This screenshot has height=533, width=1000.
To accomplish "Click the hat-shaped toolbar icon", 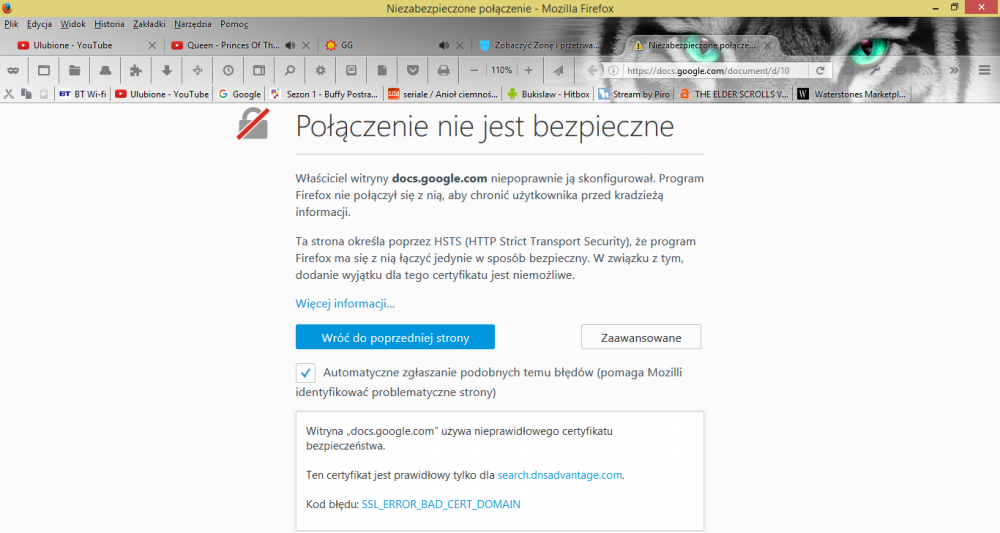I will click(105, 71).
